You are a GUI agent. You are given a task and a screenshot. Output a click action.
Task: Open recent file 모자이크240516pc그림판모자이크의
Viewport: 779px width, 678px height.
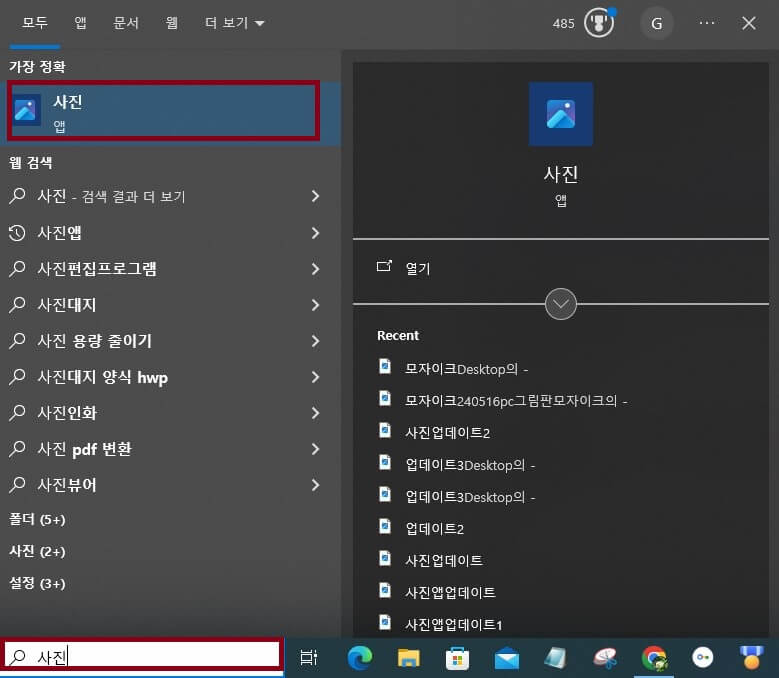tap(516, 401)
